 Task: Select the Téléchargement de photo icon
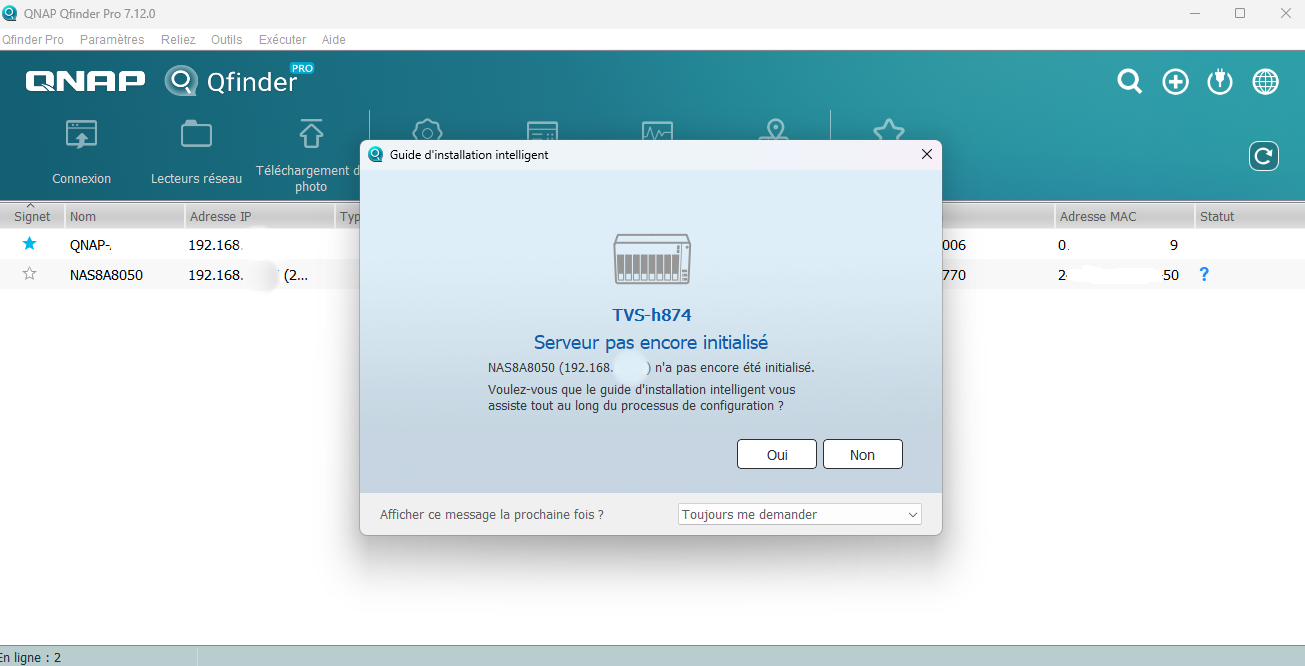pos(311,133)
